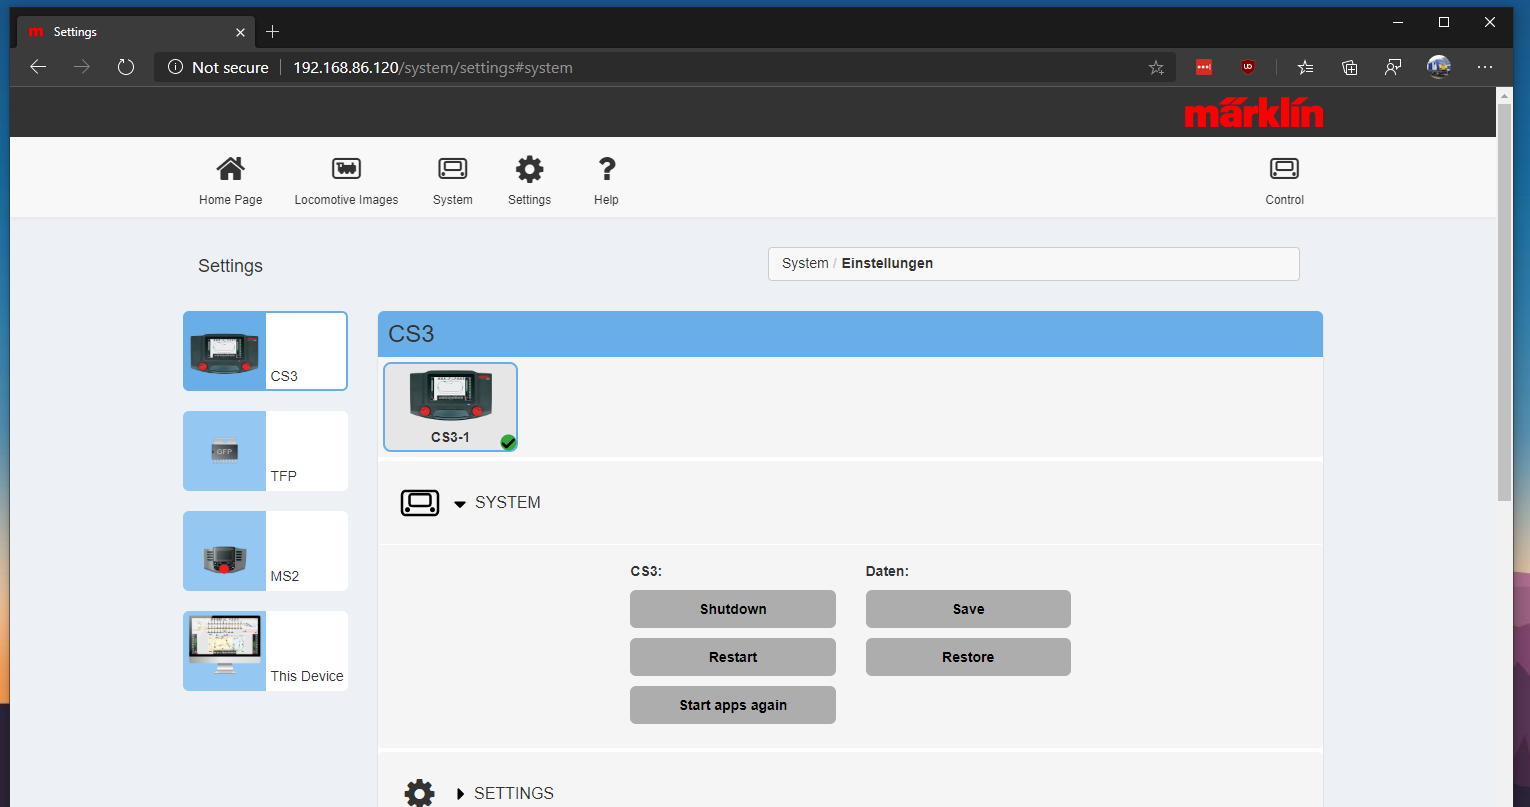Click the "CS3:" label above Shutdown
Screen dimensions: 1530x807
tap(646, 572)
